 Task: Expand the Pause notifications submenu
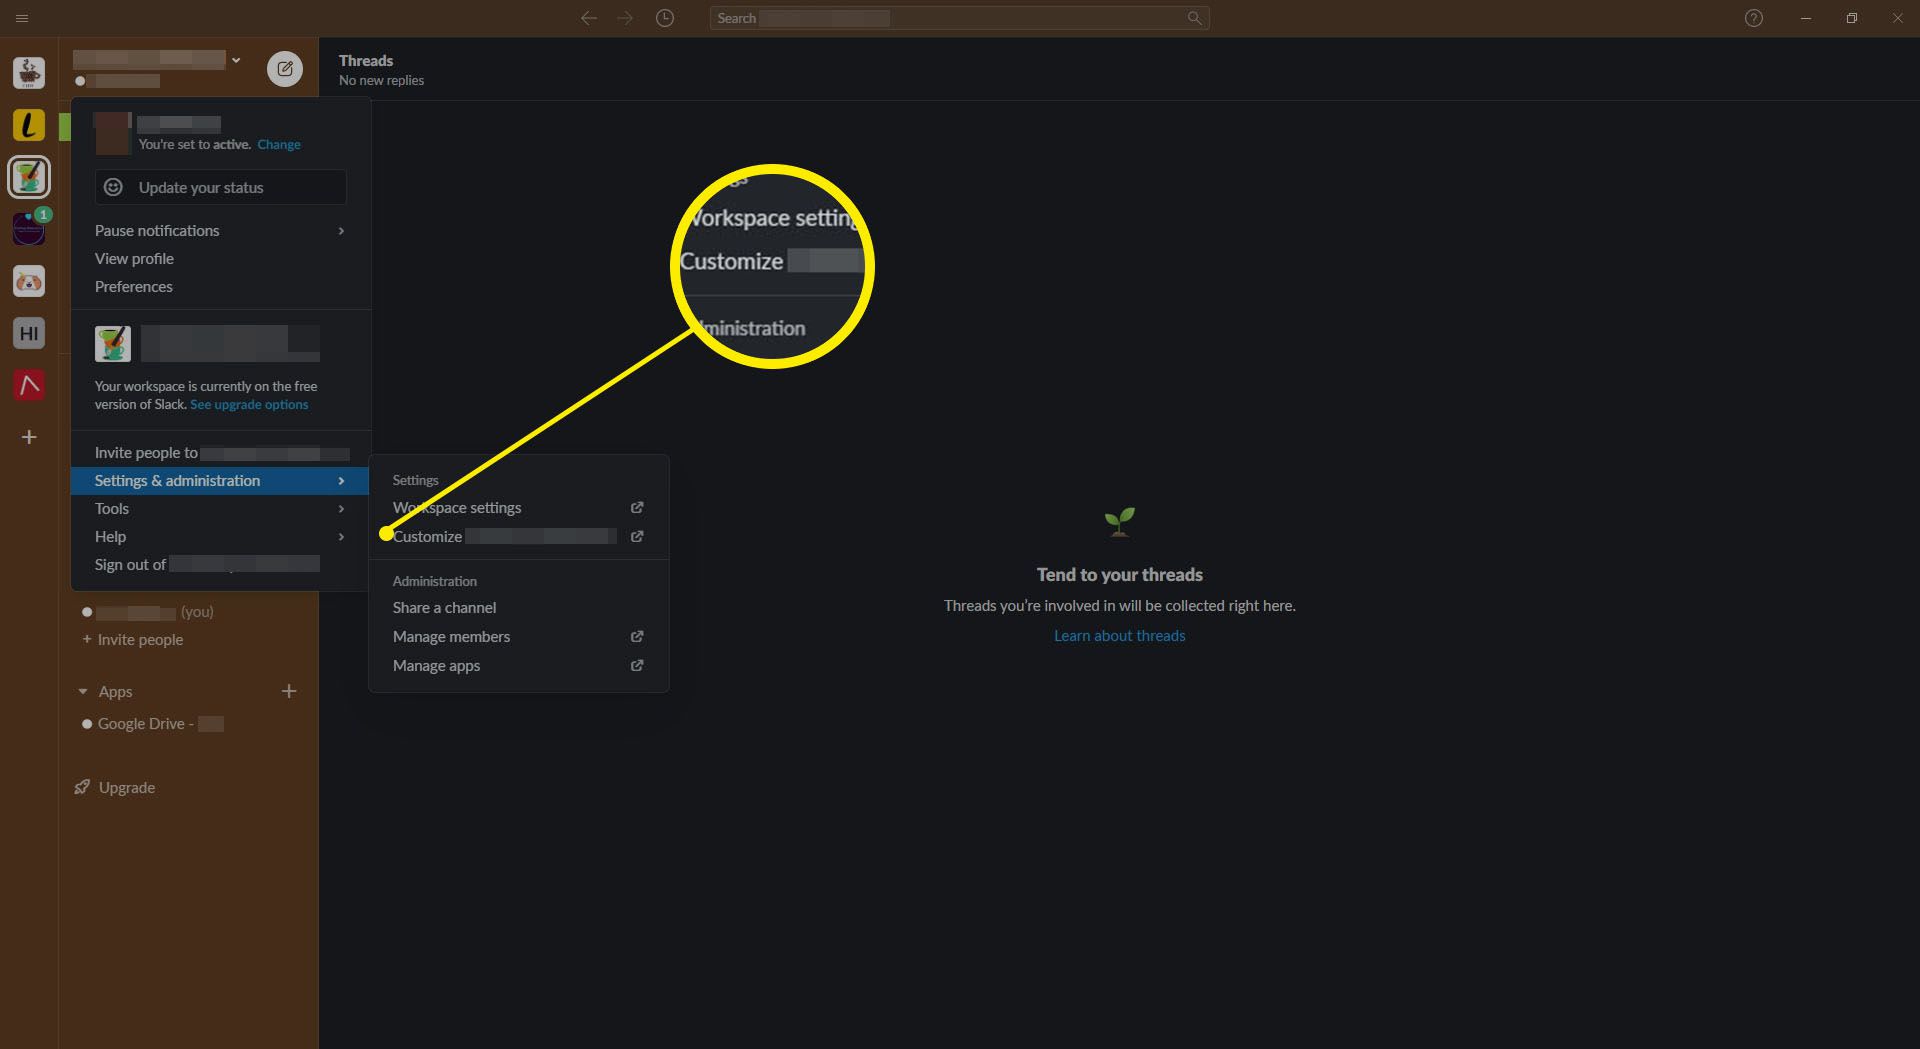click(220, 231)
